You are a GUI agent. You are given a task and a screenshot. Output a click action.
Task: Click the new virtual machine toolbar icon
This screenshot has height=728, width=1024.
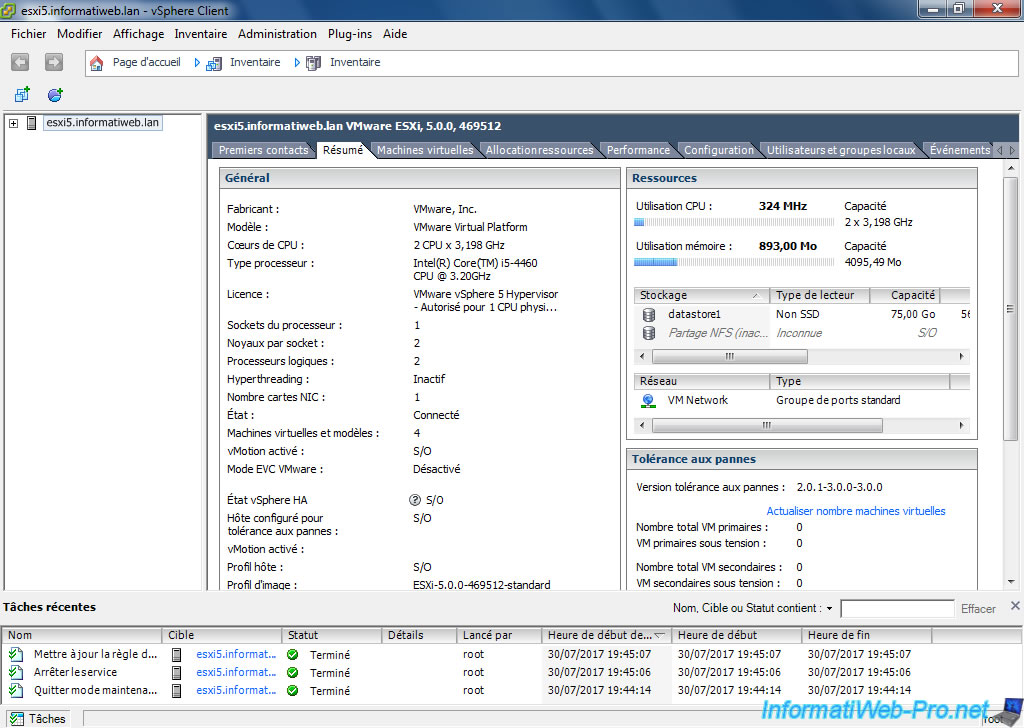pyautogui.click(x=22, y=95)
